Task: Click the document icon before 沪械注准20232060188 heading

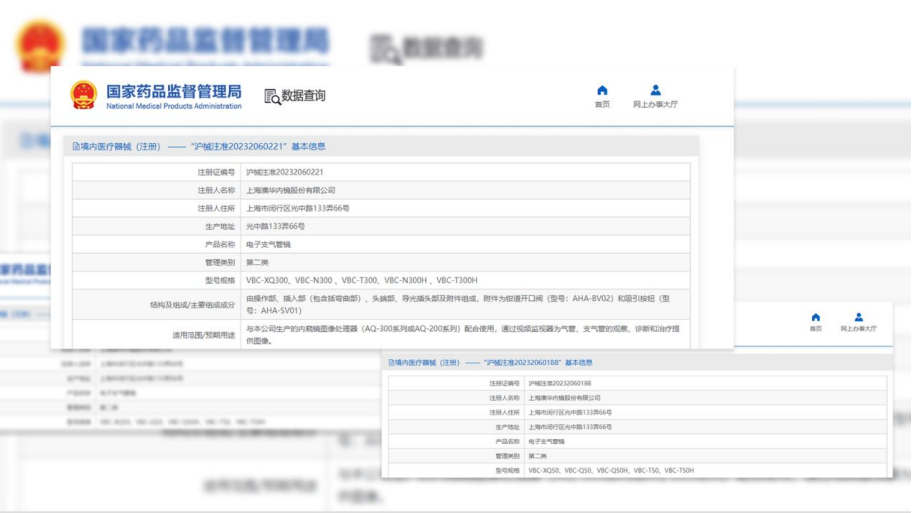Action: pyautogui.click(x=391, y=362)
